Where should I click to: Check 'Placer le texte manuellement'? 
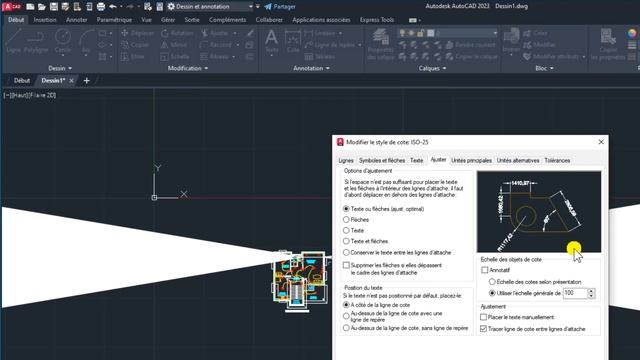(x=484, y=317)
